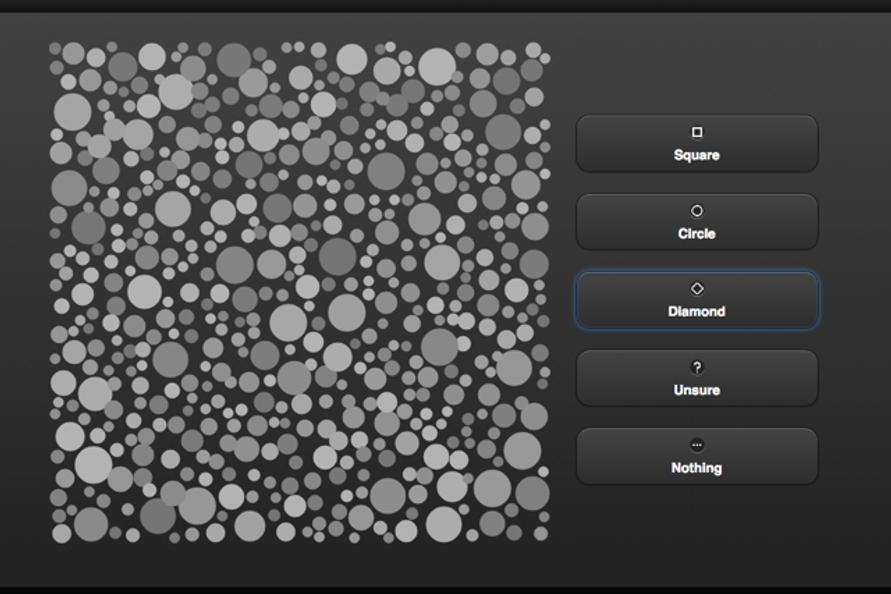Click the "Circle" text label
The width and height of the screenshot is (891, 594).
(697, 234)
